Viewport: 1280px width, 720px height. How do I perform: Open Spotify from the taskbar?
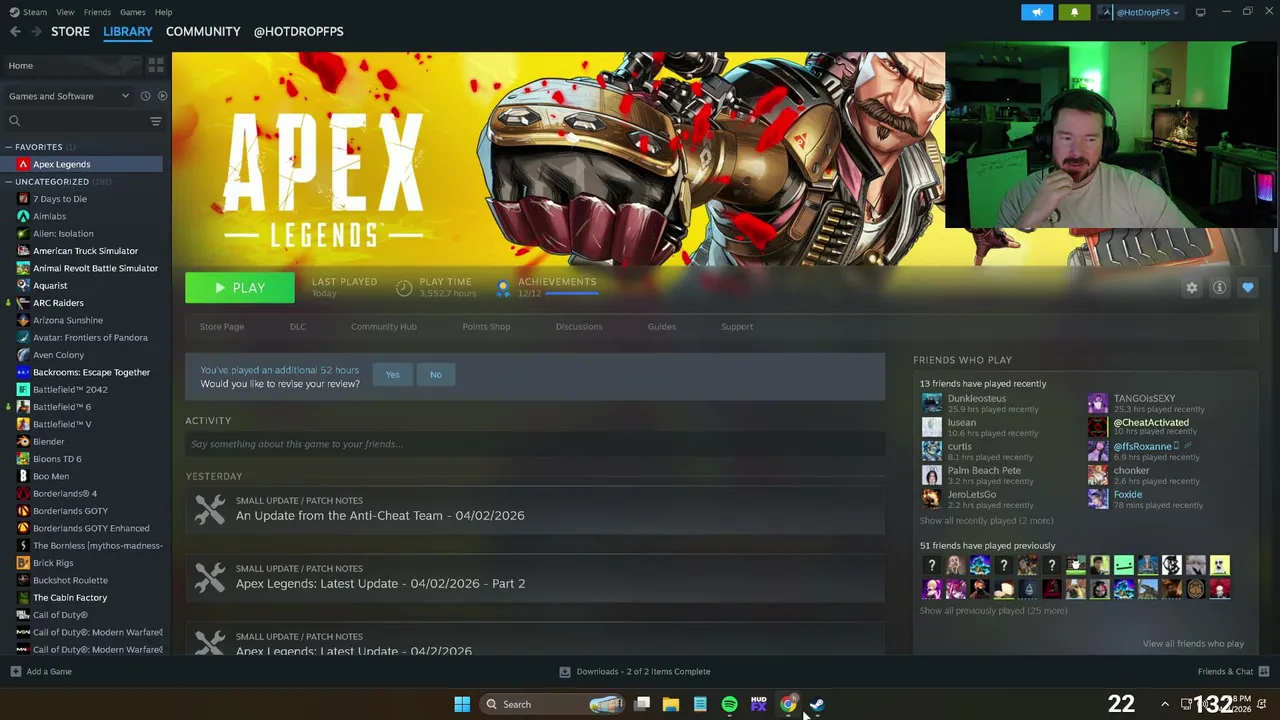coord(729,704)
